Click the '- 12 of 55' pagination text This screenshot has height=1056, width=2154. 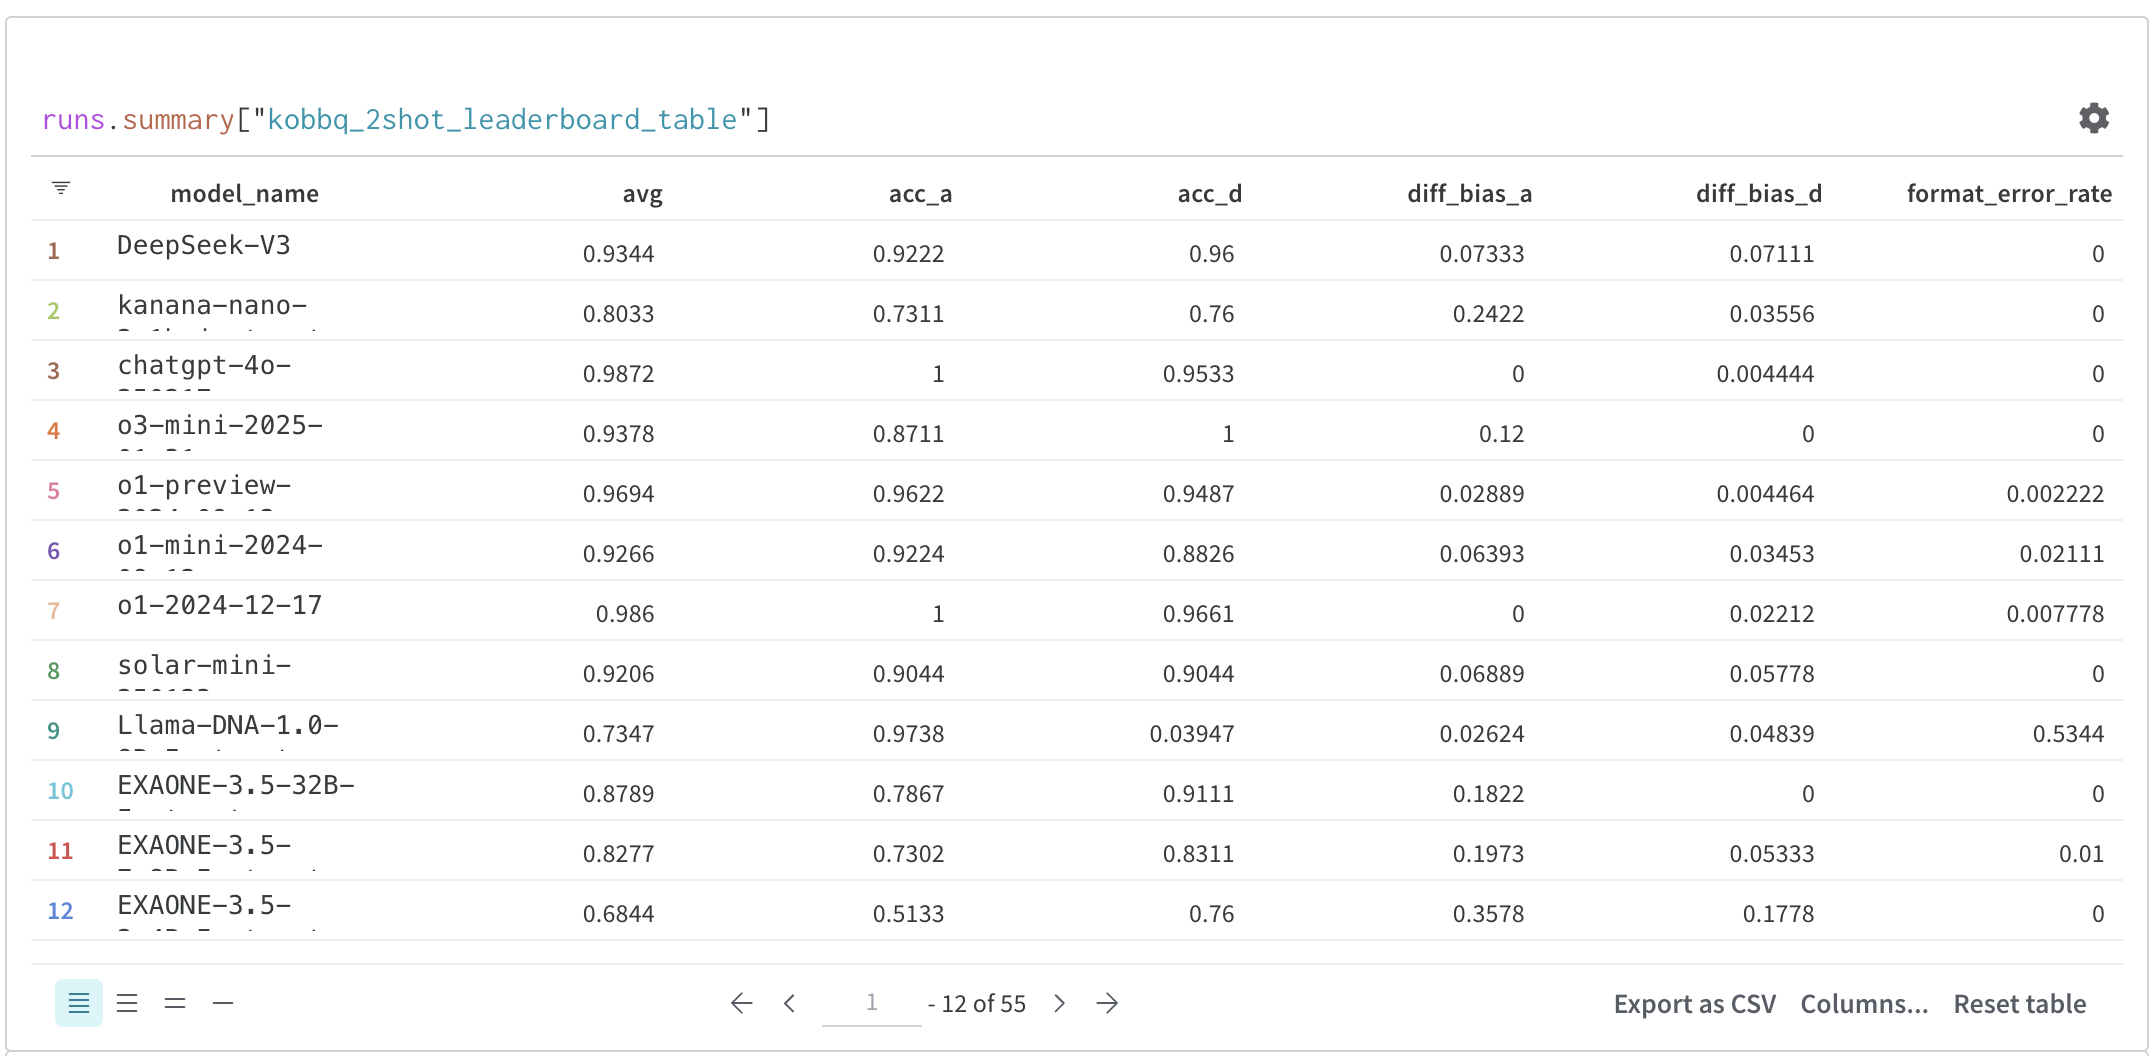point(977,1004)
